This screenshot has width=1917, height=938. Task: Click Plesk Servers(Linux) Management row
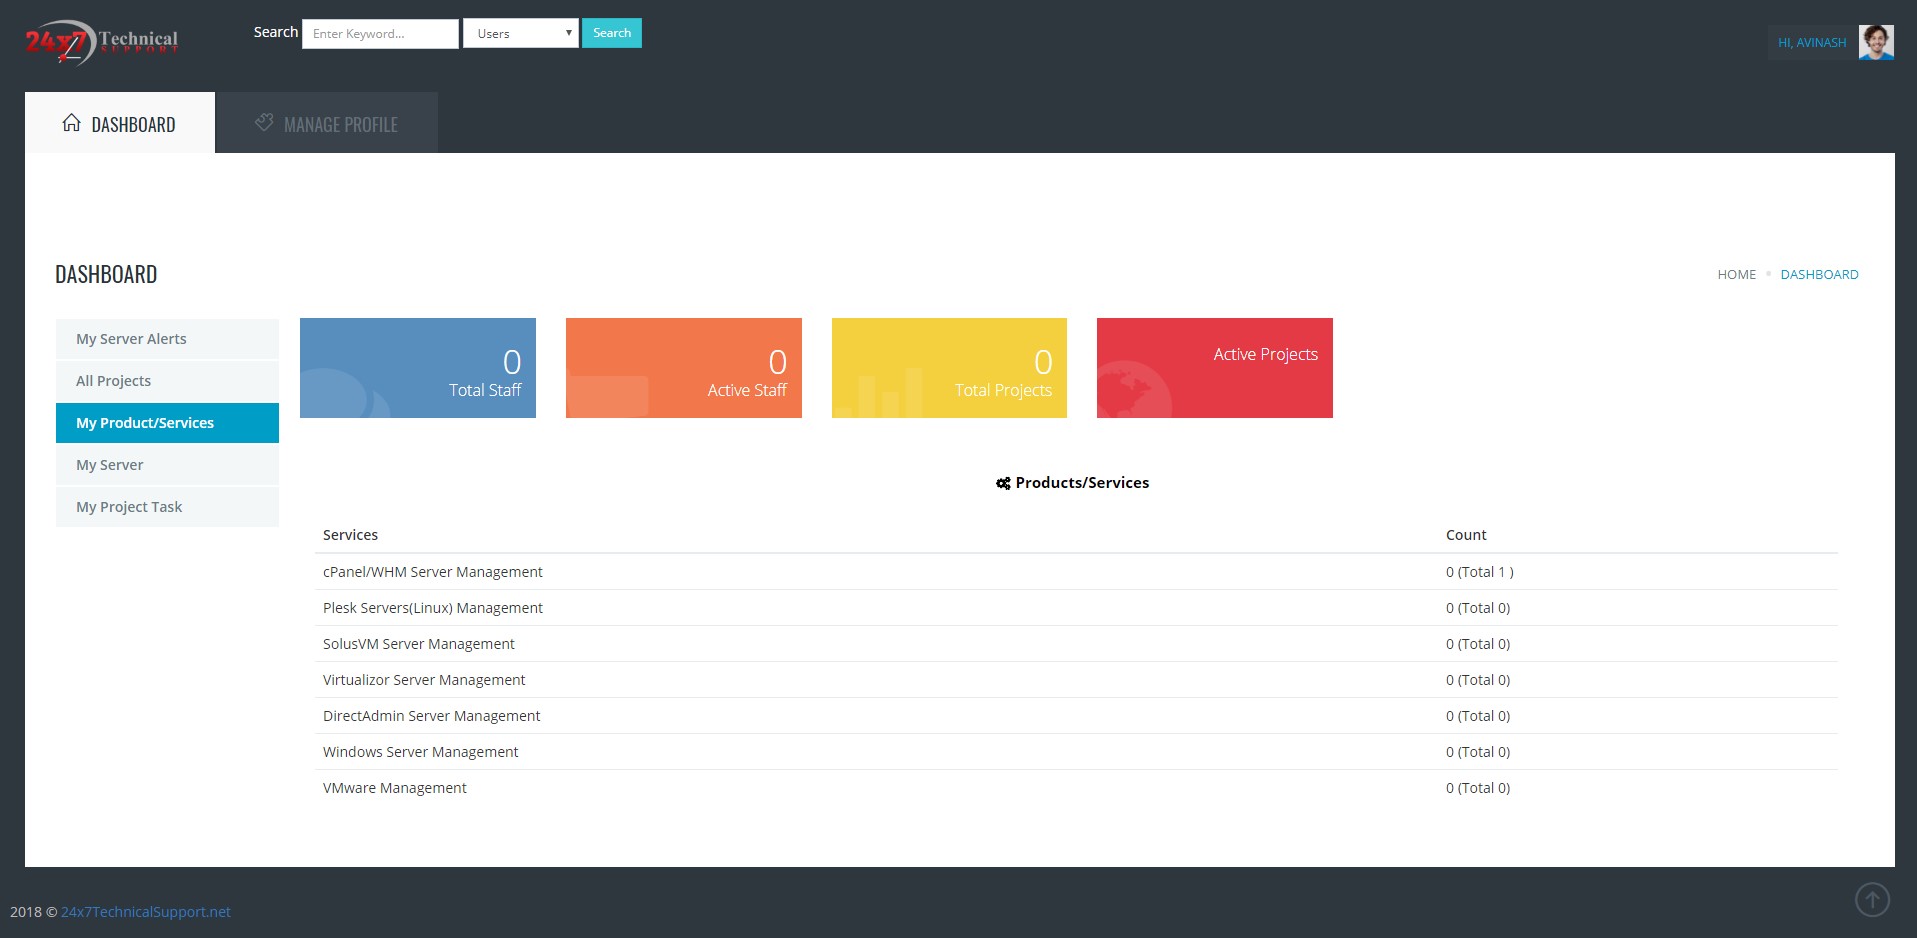[1076, 608]
